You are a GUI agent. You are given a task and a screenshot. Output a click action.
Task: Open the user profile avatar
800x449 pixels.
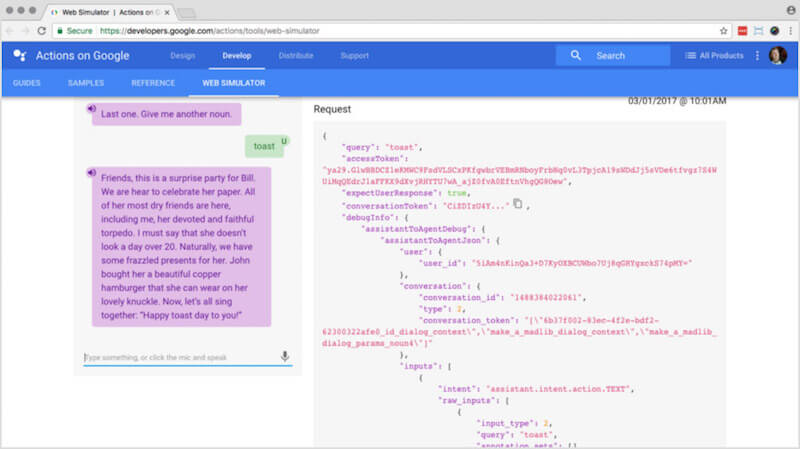coord(778,55)
